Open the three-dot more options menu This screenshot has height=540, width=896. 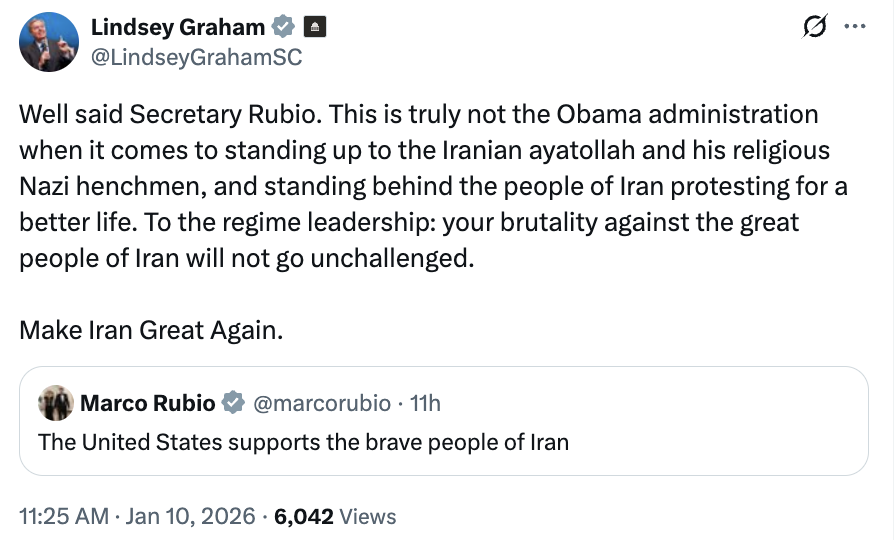pos(854,27)
